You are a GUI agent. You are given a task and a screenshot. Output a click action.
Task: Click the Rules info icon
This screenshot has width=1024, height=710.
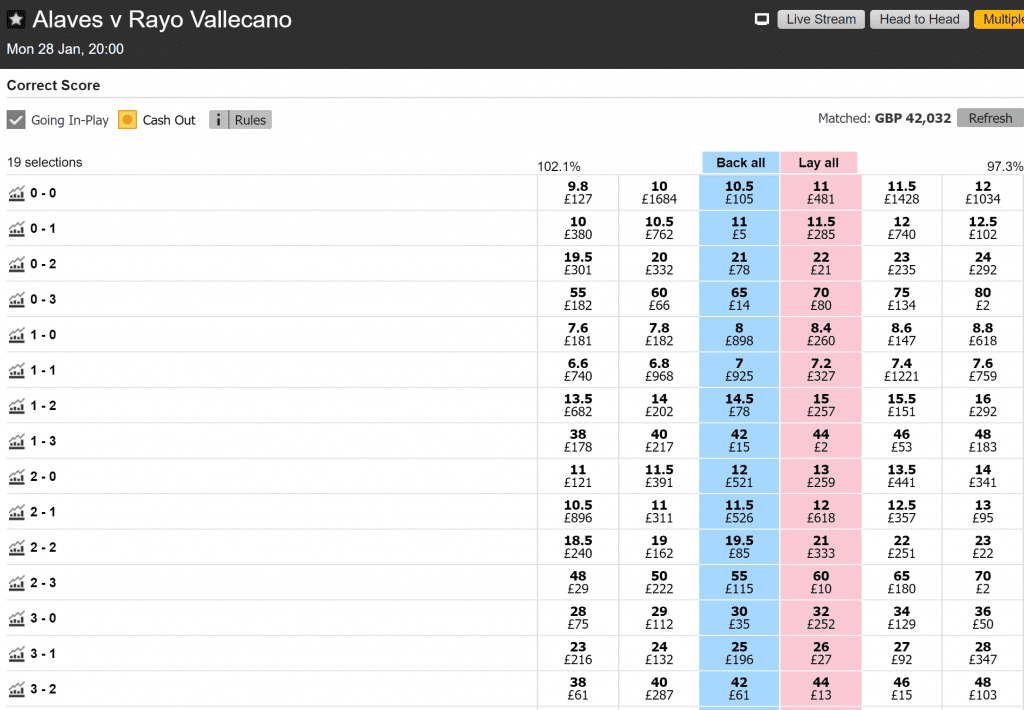pos(219,120)
